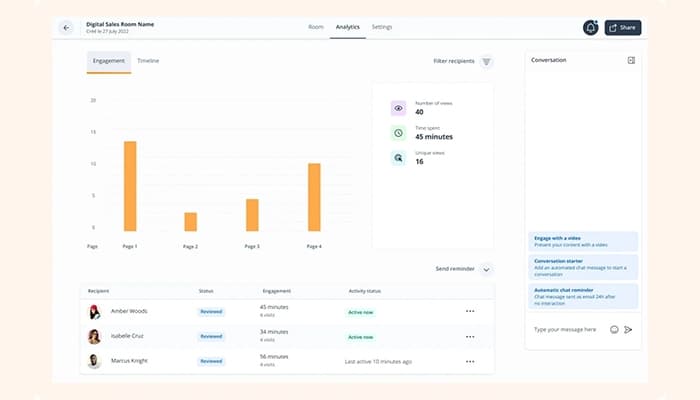
Task: Click the back arrow button
Action: 67,28
